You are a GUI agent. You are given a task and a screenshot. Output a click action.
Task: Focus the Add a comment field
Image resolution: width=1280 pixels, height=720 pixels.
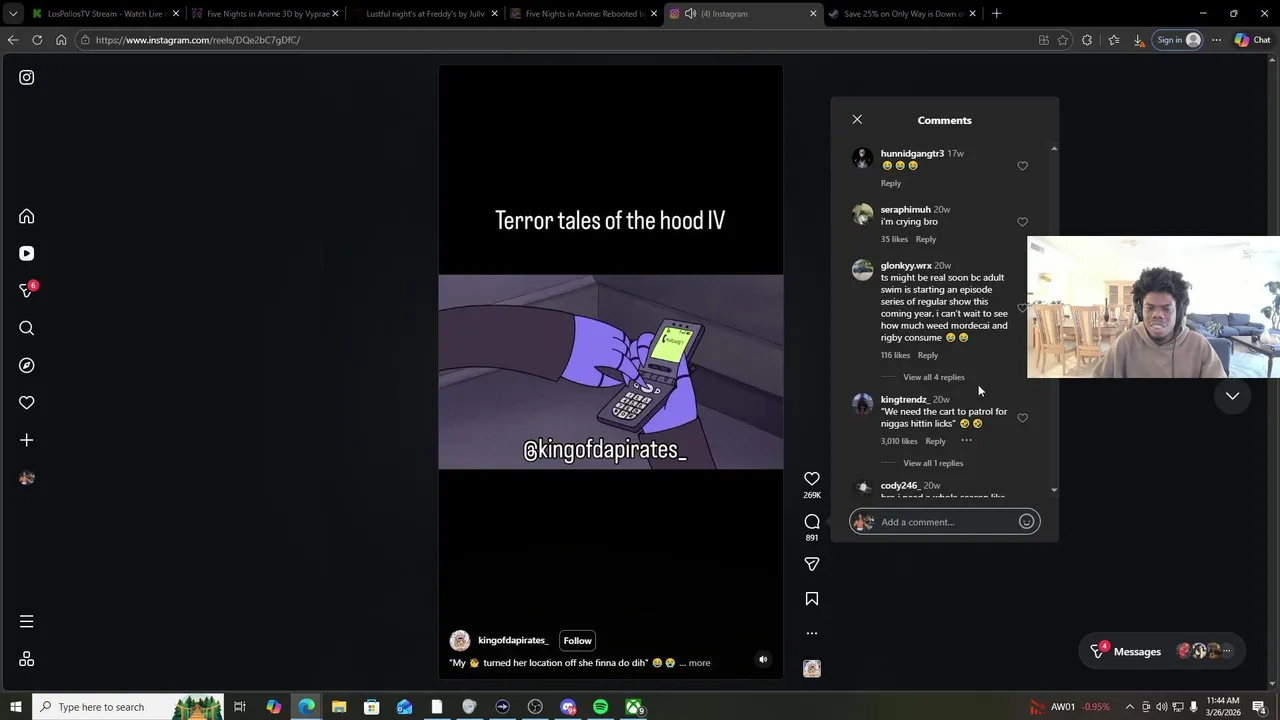[945, 522]
